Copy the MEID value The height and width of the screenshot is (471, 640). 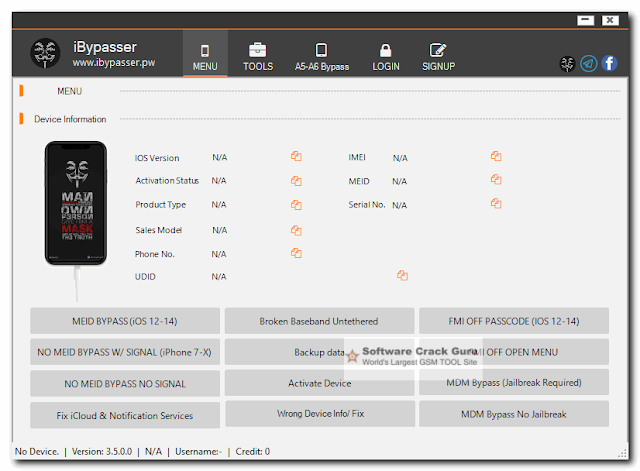coord(496,180)
